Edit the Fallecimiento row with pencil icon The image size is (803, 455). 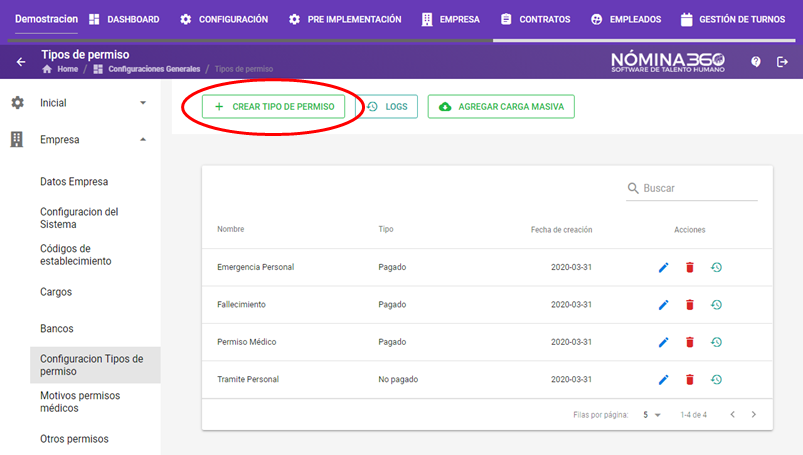[663, 305]
